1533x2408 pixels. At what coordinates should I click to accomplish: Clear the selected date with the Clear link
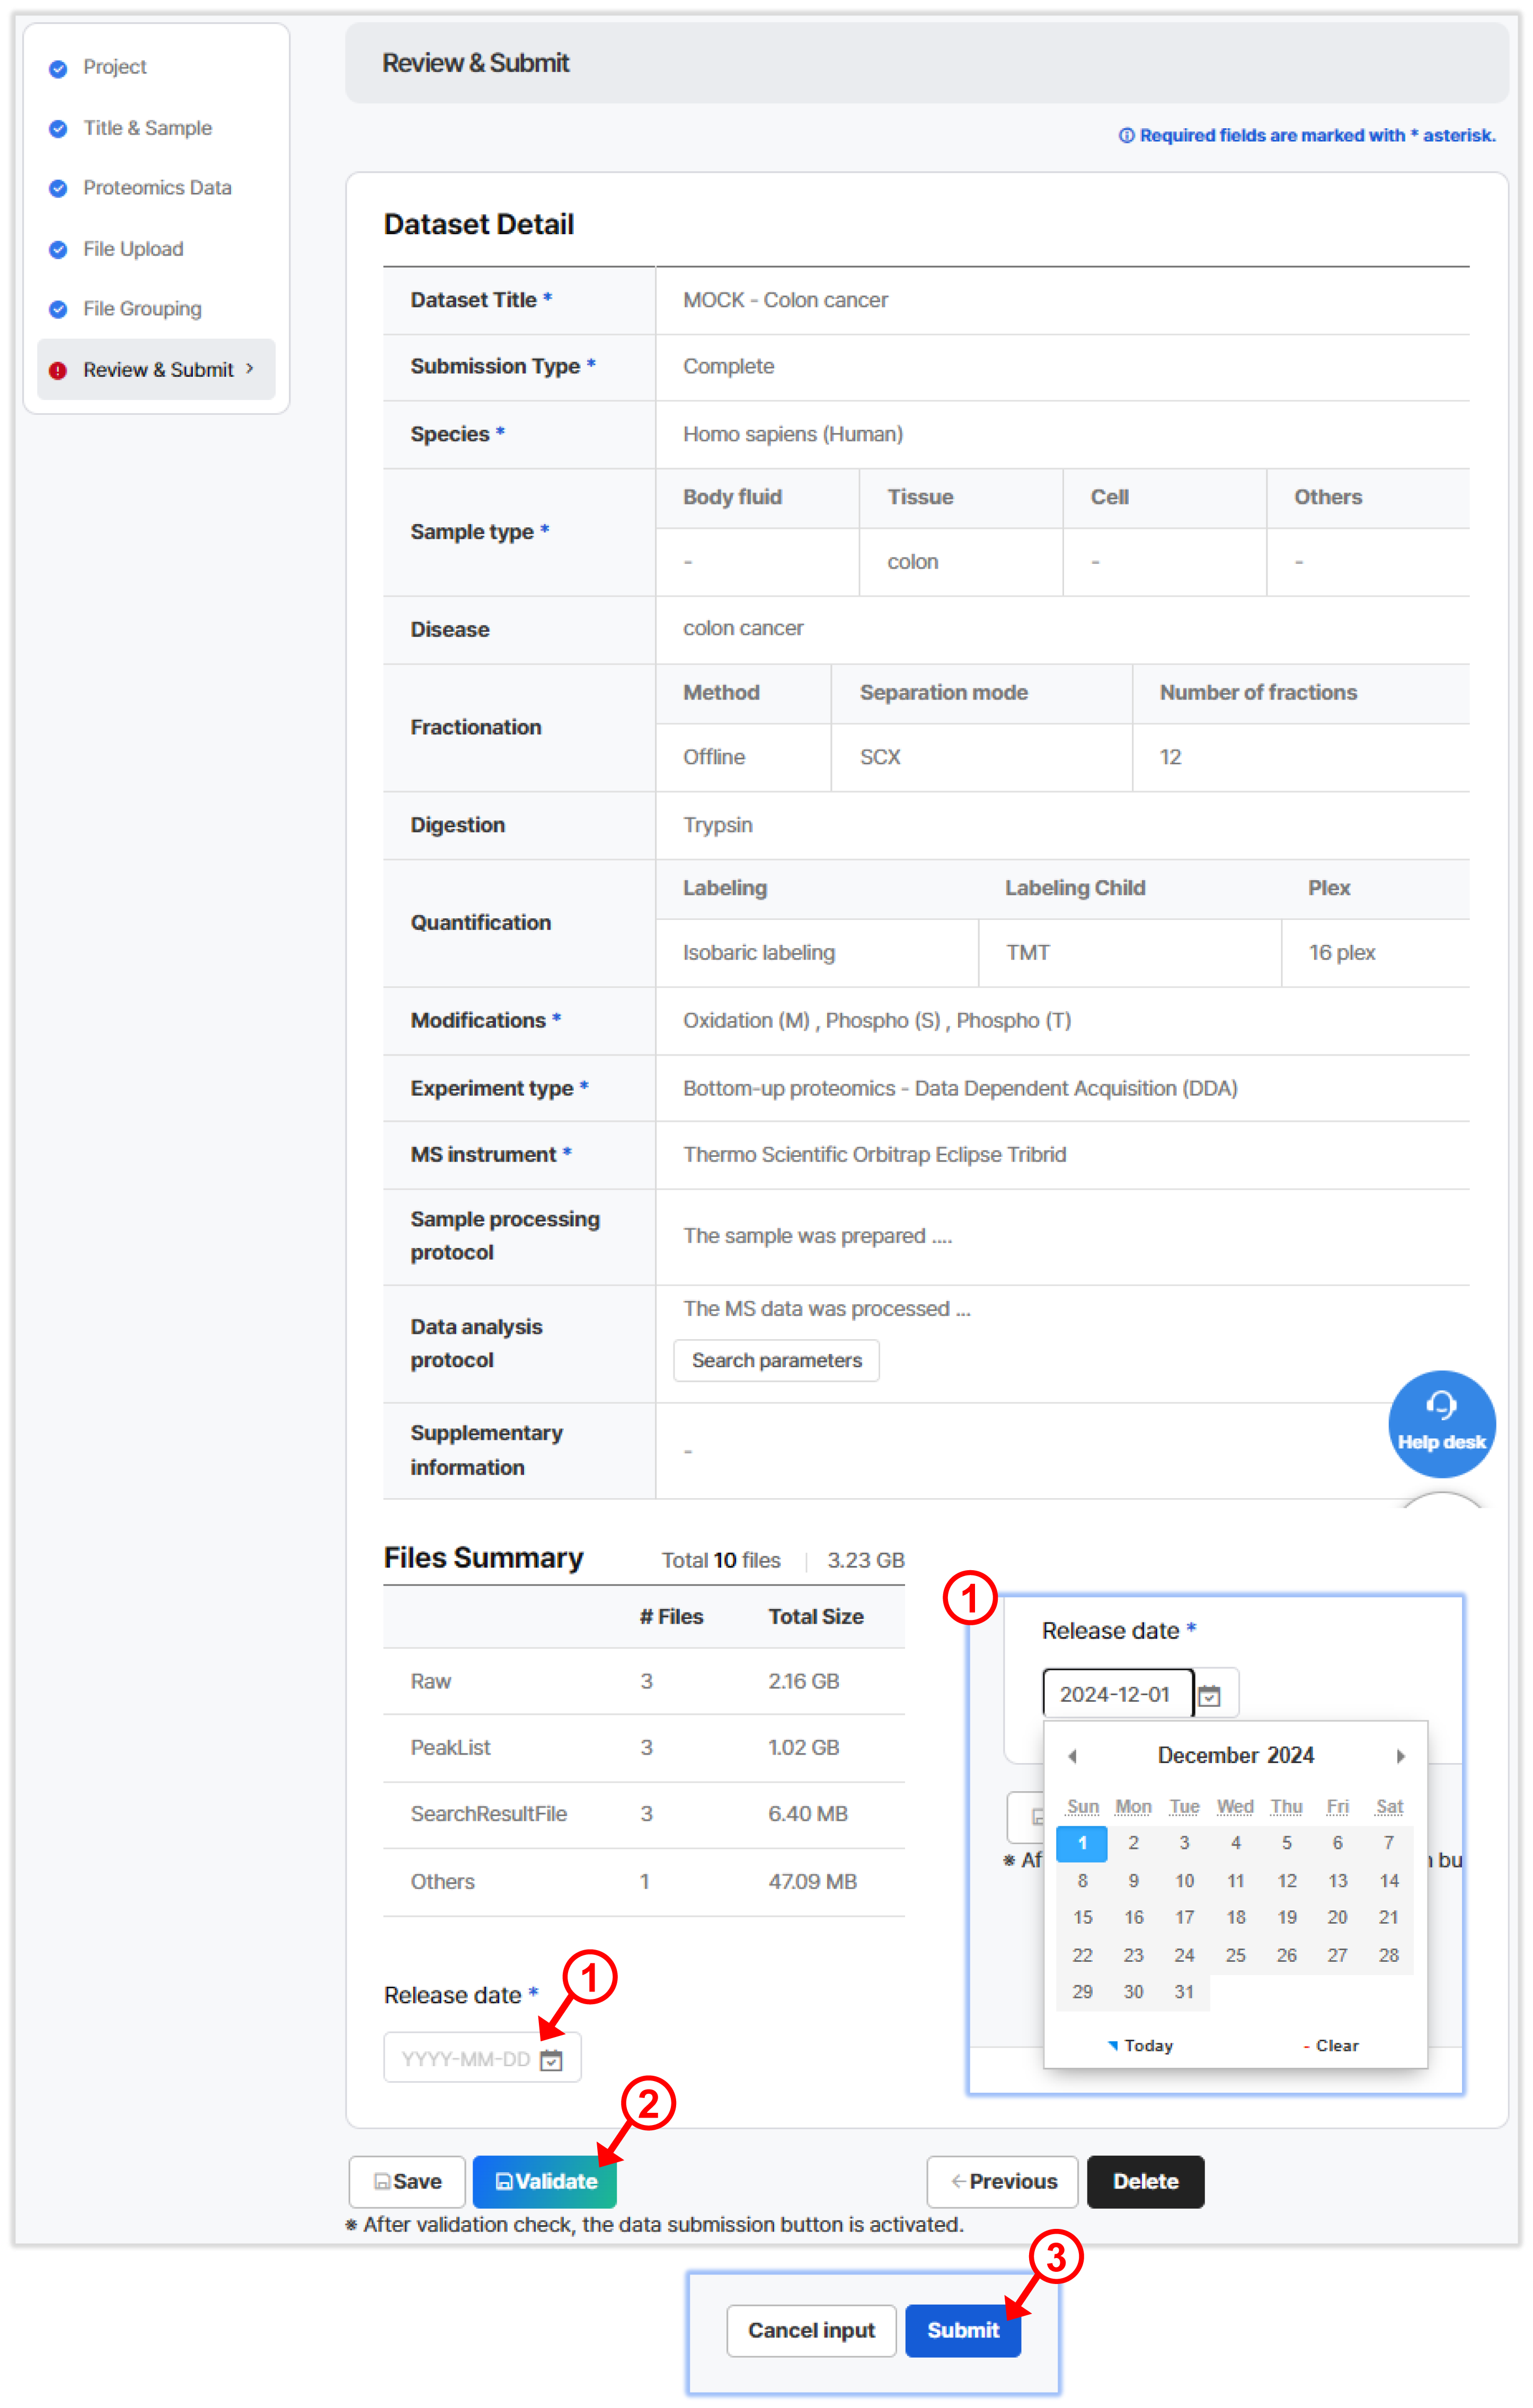coord(1333,2045)
